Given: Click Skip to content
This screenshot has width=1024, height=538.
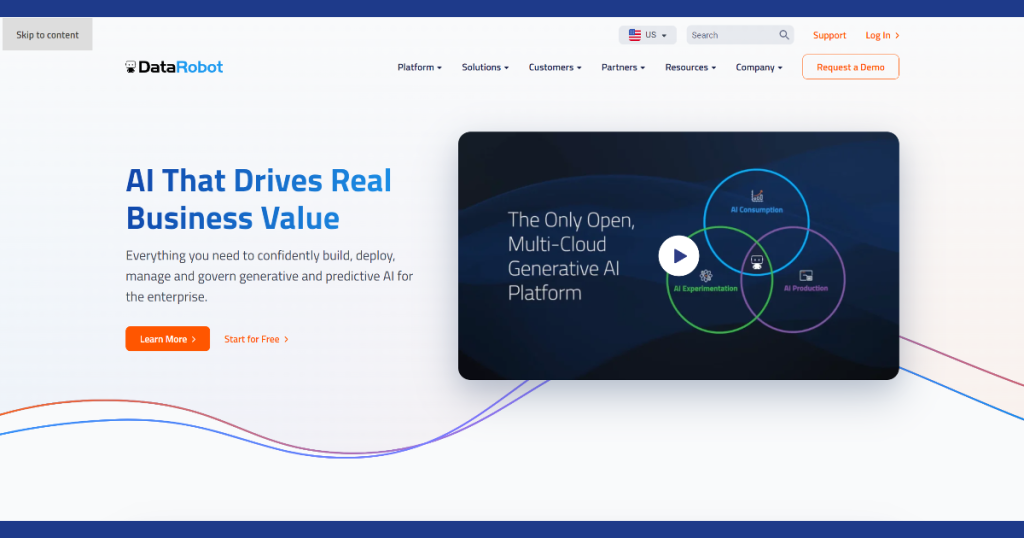Looking at the screenshot, I should pos(48,35).
